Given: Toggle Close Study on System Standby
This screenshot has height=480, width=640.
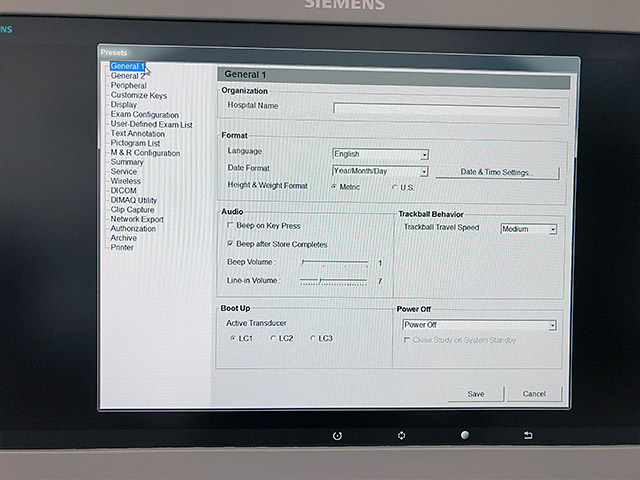Looking at the screenshot, I should [460, 340].
